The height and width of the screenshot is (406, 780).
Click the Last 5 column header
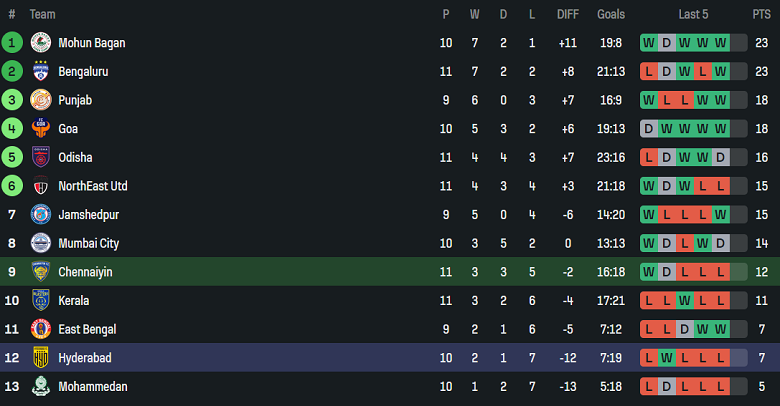click(x=694, y=14)
